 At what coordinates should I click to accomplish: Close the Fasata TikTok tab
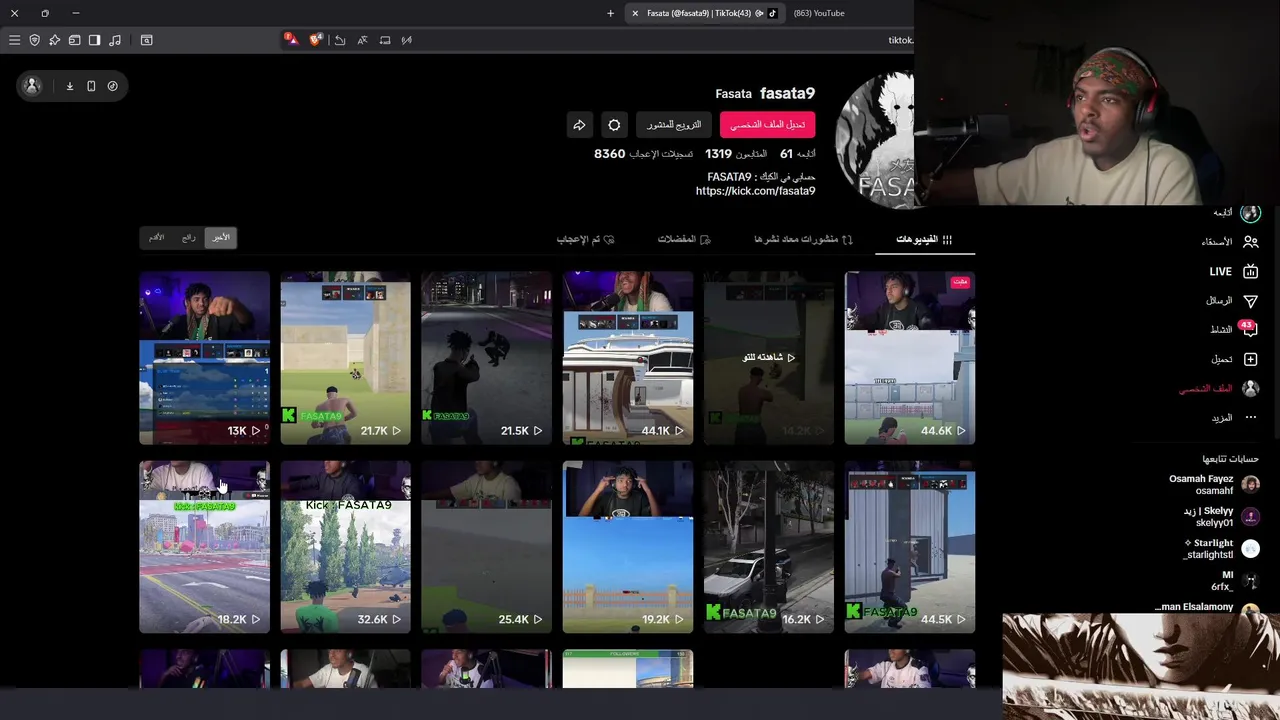pyautogui.click(x=634, y=13)
